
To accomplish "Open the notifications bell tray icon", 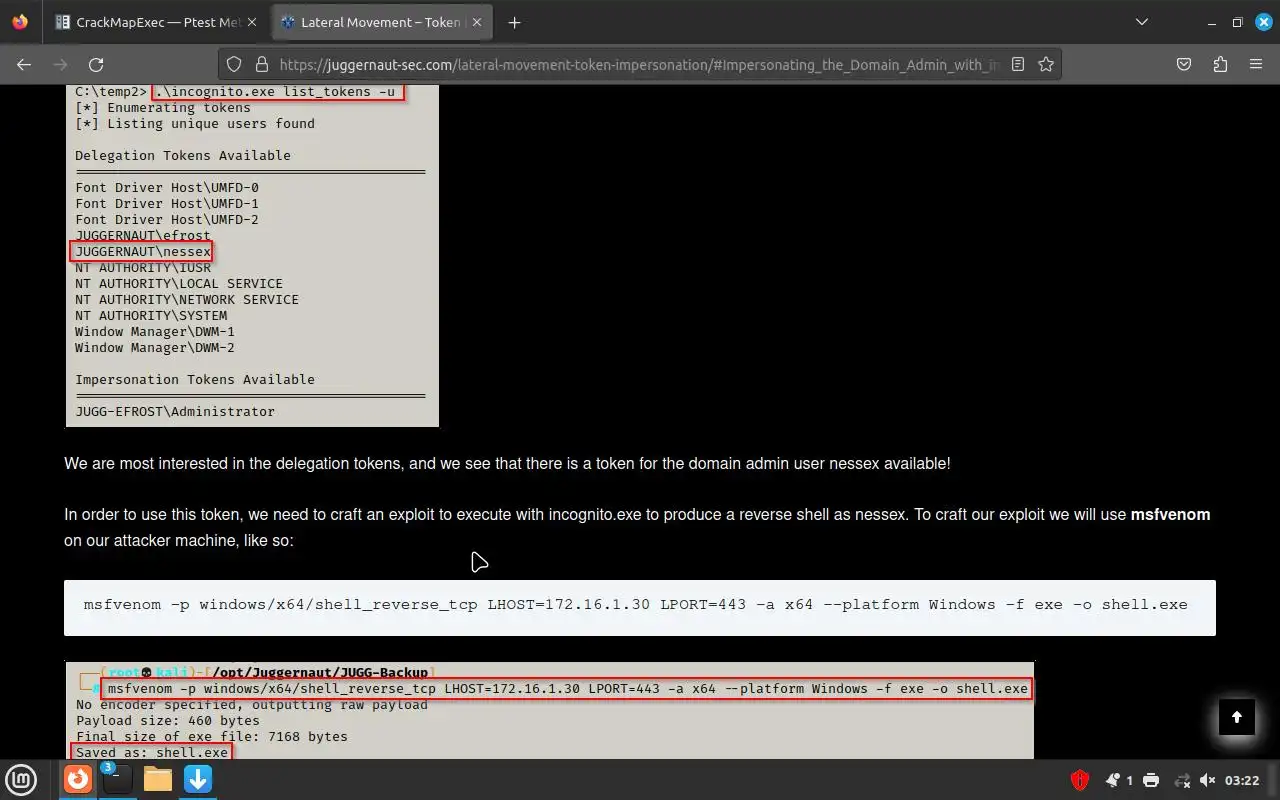I will pyautogui.click(x=1113, y=780).
